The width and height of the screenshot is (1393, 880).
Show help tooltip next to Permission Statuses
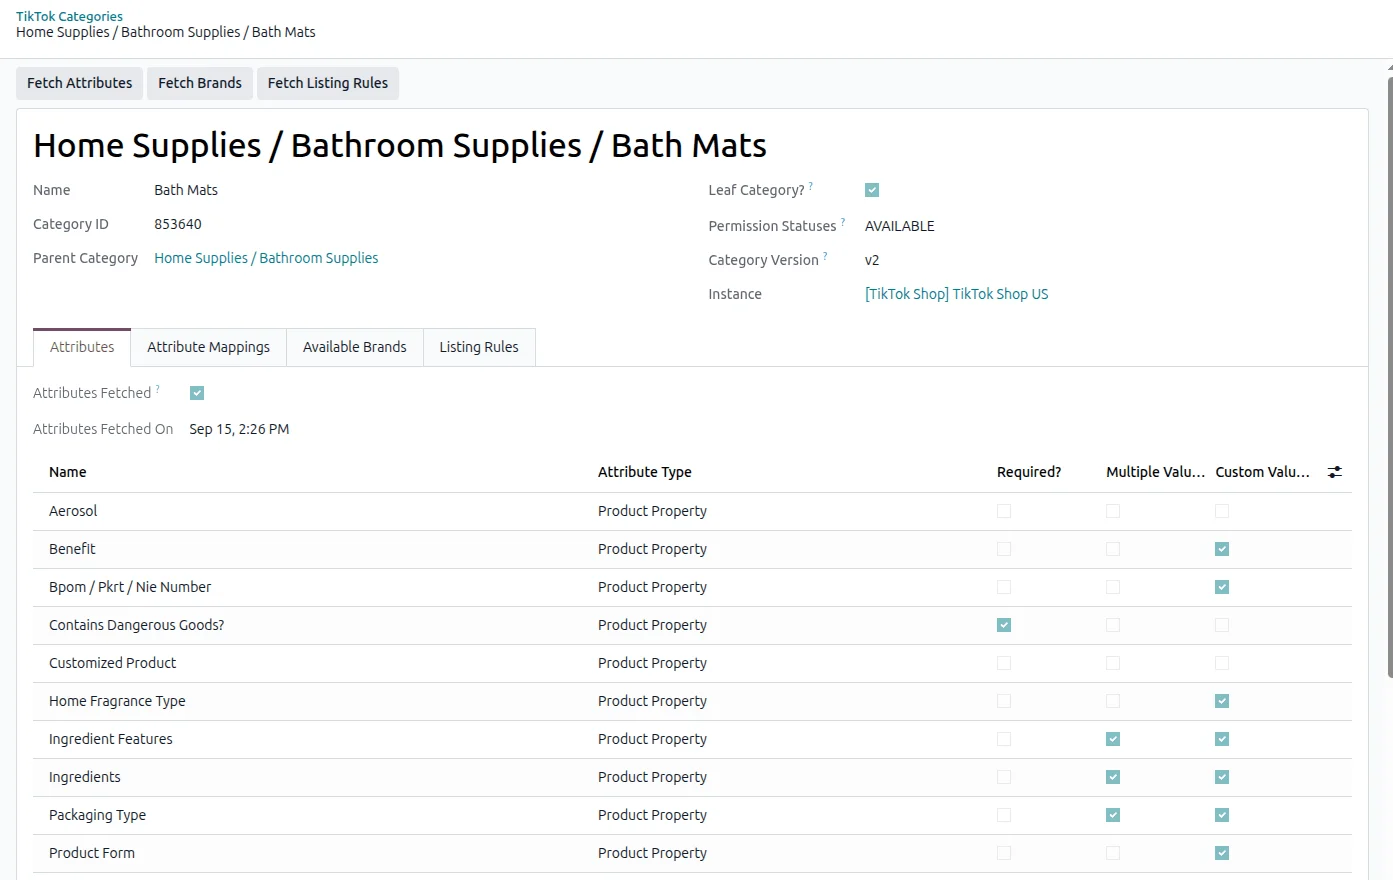click(843, 222)
